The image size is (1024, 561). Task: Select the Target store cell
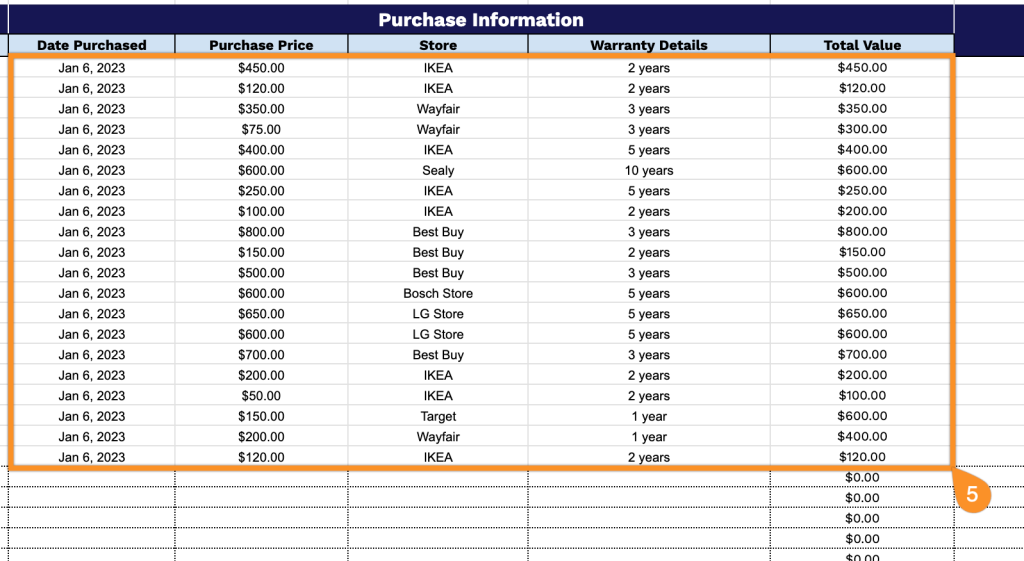(438, 416)
